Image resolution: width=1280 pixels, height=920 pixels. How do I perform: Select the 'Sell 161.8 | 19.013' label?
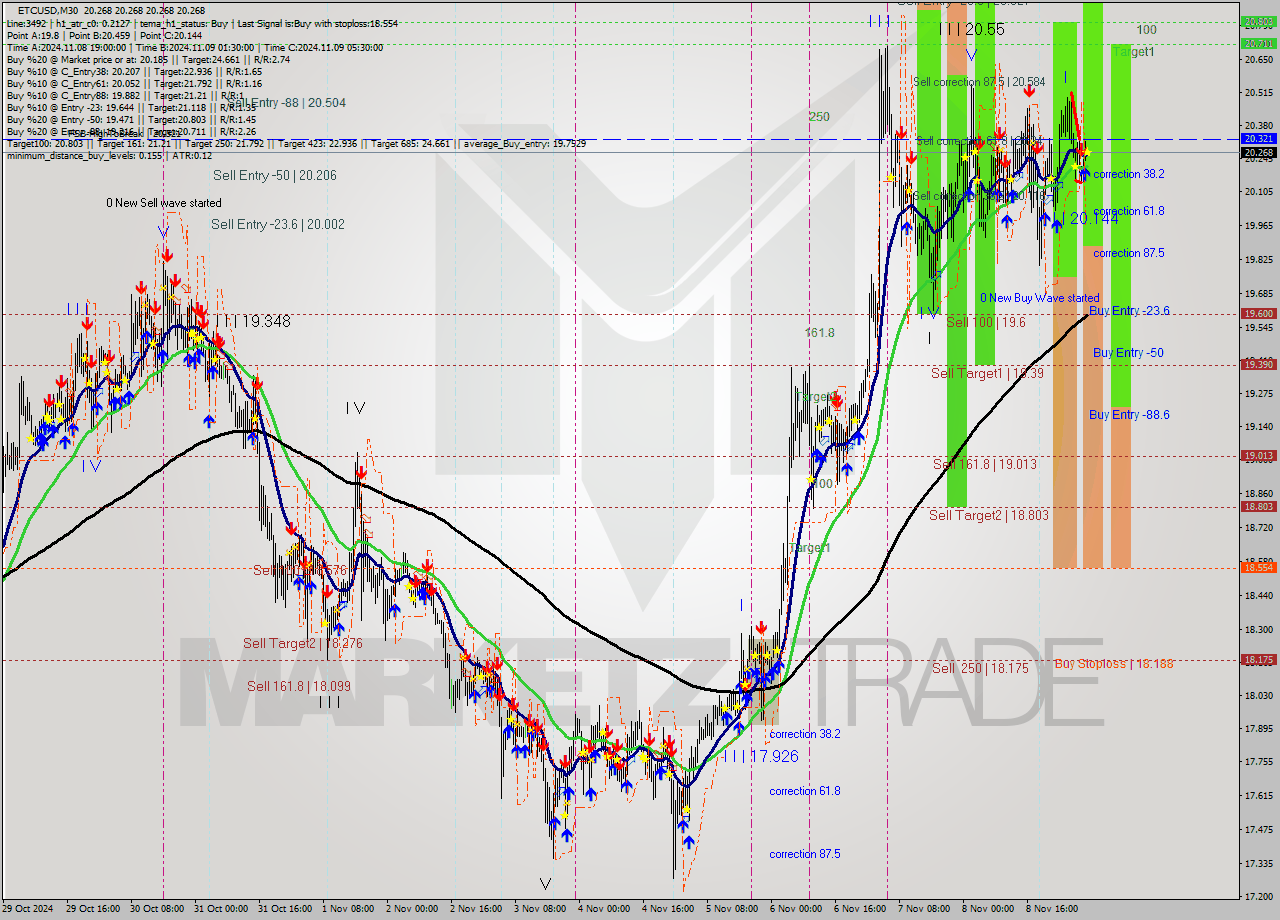pos(984,464)
